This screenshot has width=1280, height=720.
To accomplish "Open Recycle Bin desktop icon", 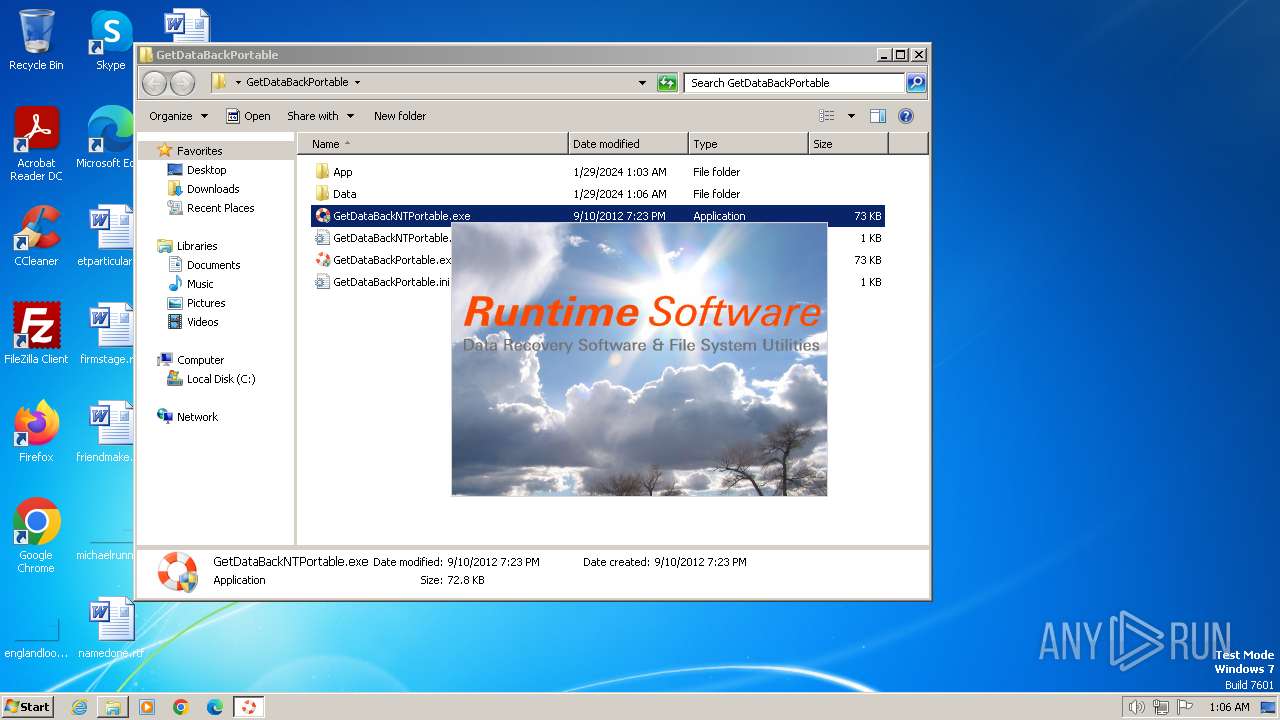I will tap(36, 40).
